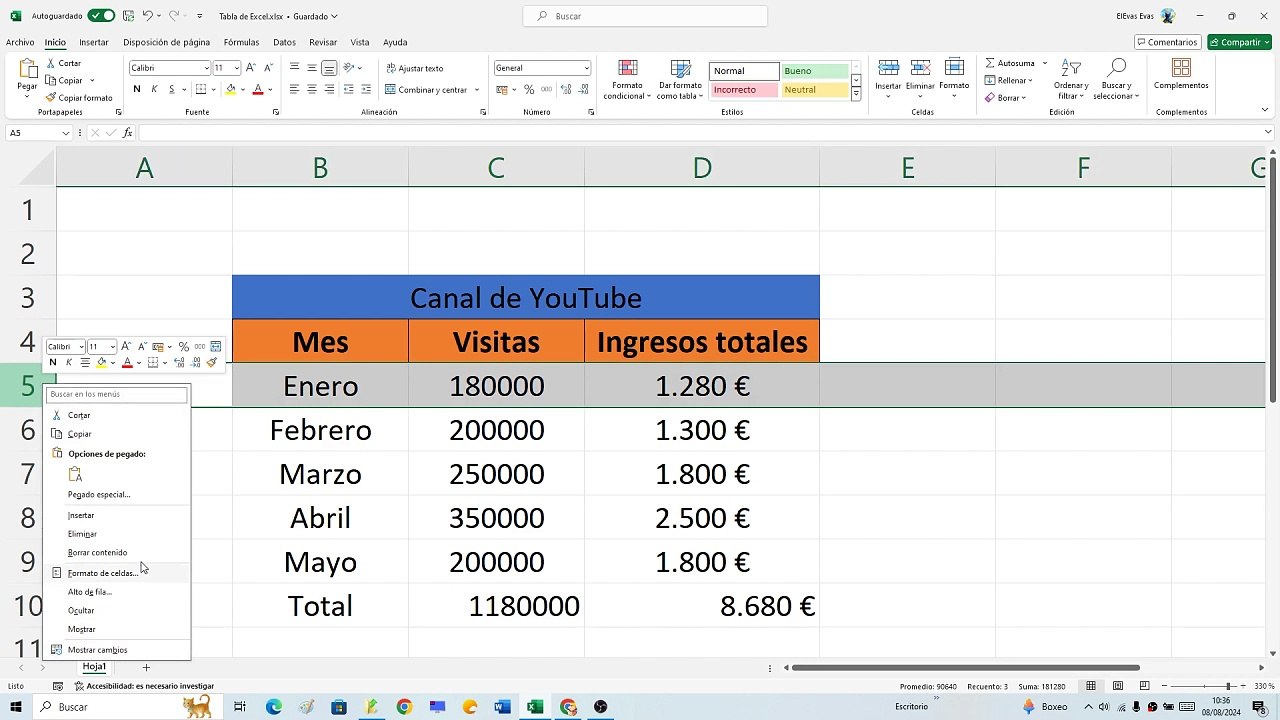This screenshot has width=1280, height=720.
Task: Expand the Combinar y centrar dropdown arrow
Action: pos(477,90)
